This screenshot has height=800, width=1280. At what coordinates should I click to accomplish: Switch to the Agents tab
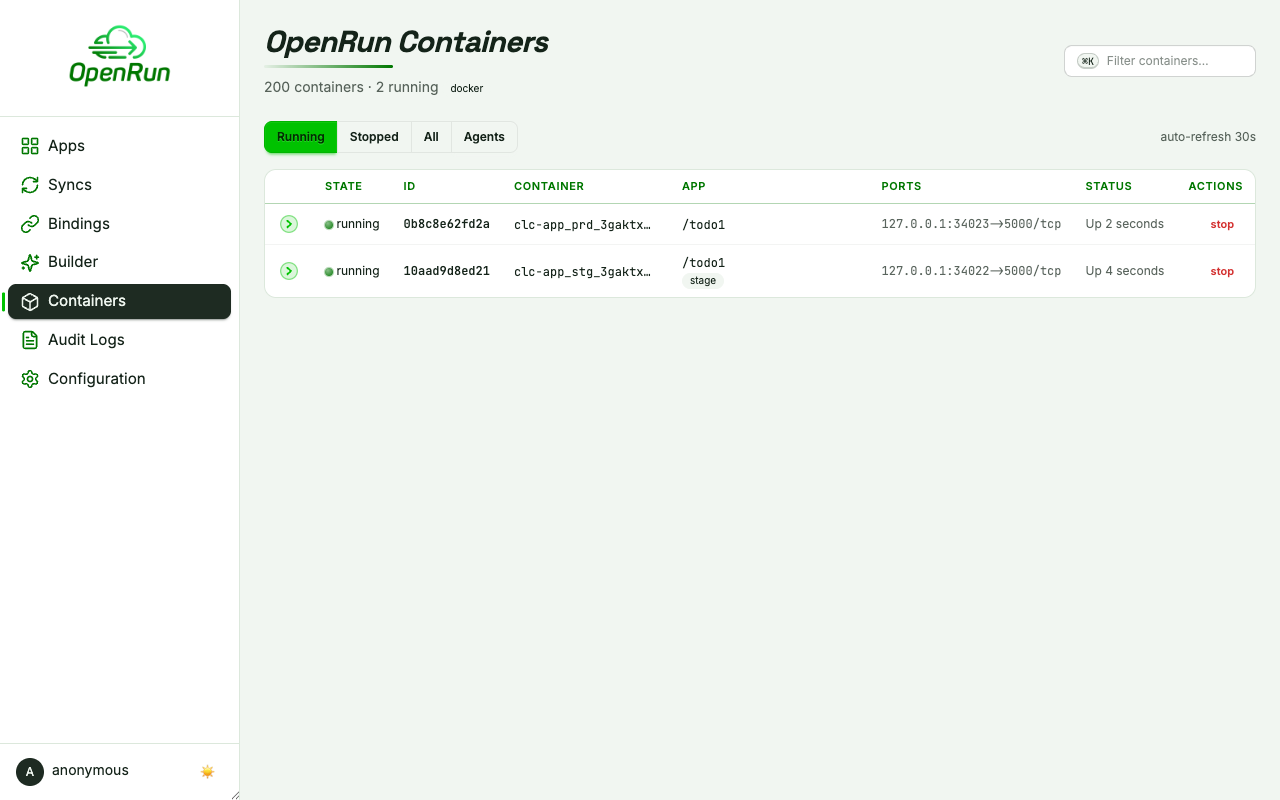click(484, 137)
